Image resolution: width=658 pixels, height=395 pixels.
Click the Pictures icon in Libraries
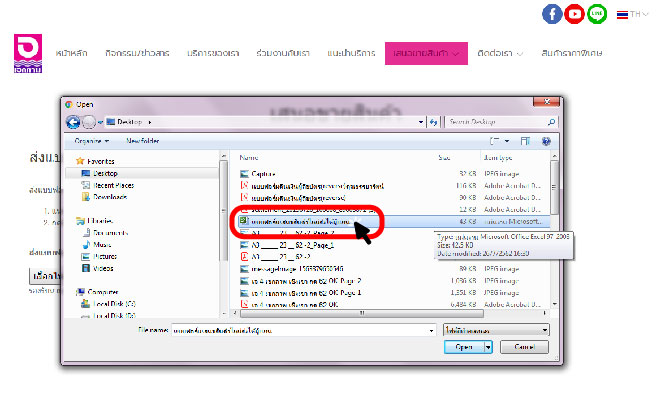pos(86,256)
